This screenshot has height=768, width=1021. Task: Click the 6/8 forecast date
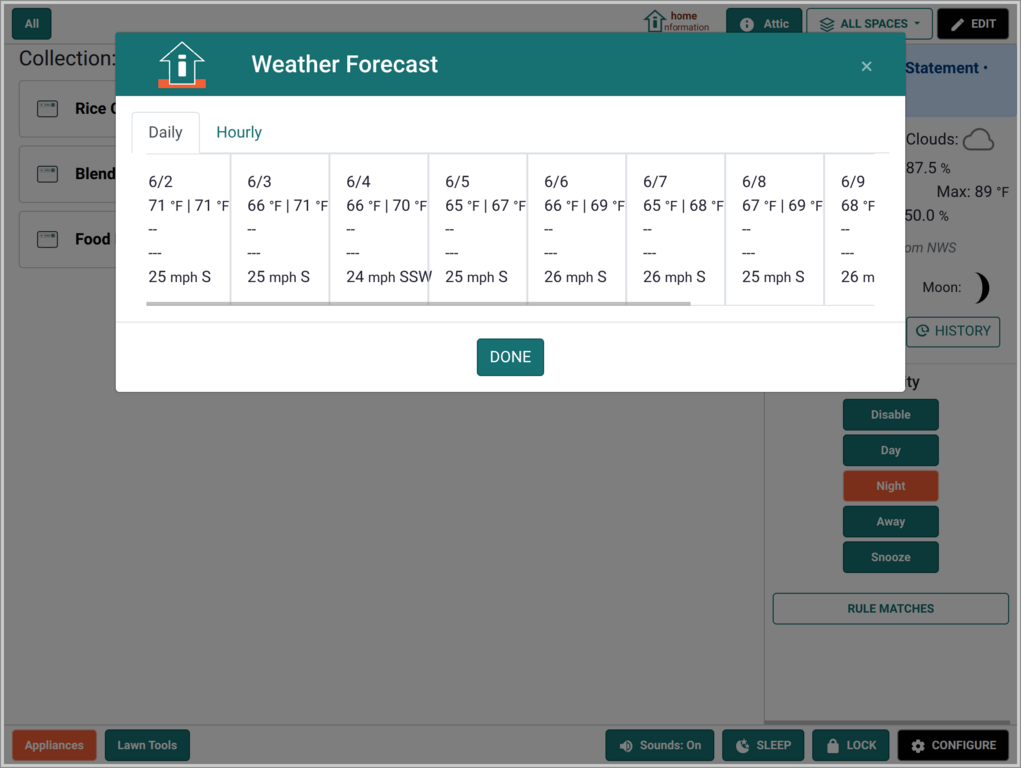754,182
